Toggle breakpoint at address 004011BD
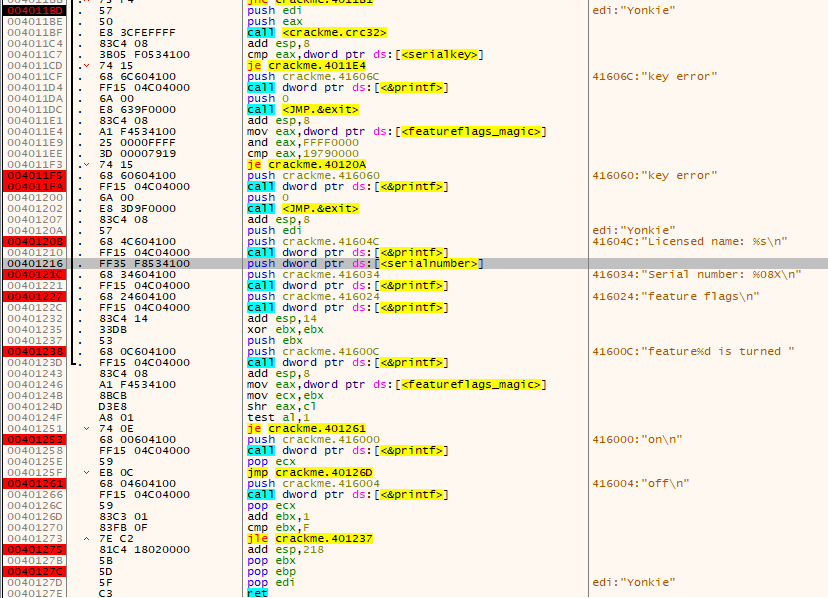Screen dimensions: 828x598 pos(36,10)
